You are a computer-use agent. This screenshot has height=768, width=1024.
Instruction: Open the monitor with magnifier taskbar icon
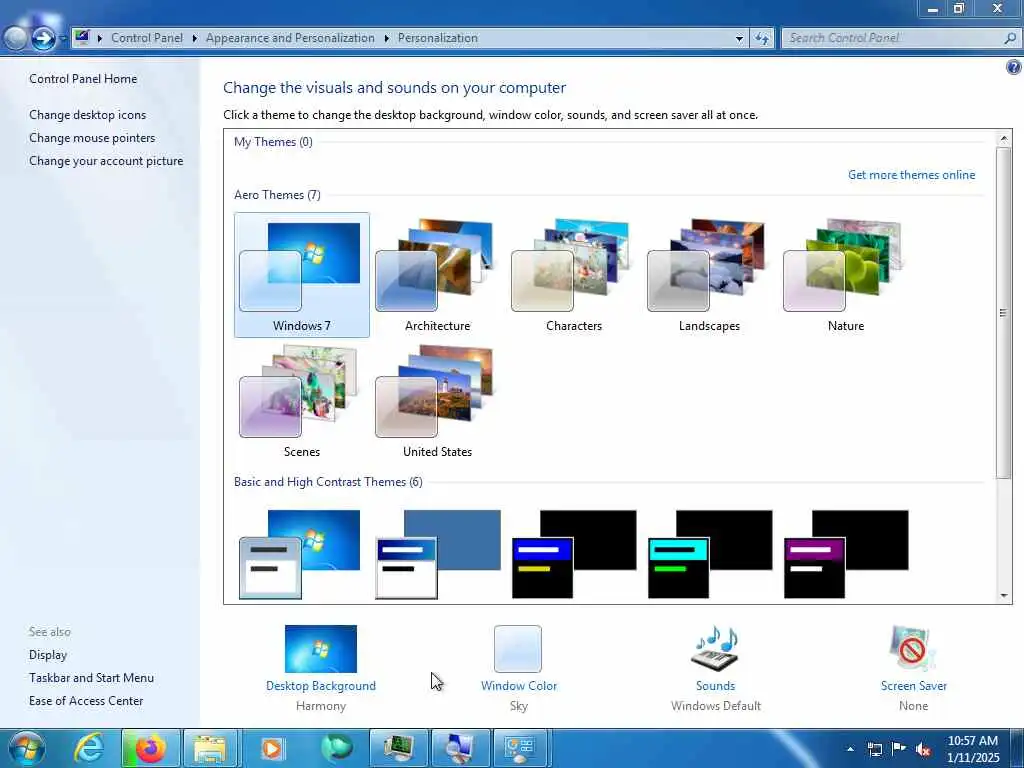point(460,748)
